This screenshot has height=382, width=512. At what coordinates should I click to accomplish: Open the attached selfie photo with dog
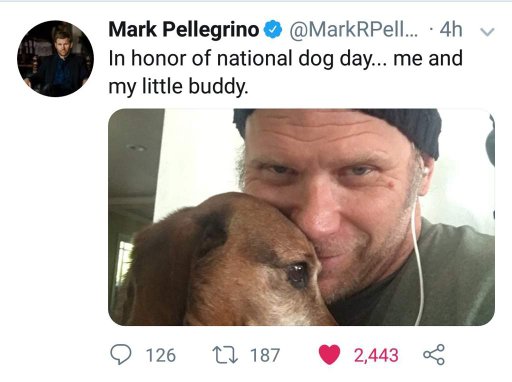pyautogui.click(x=301, y=217)
